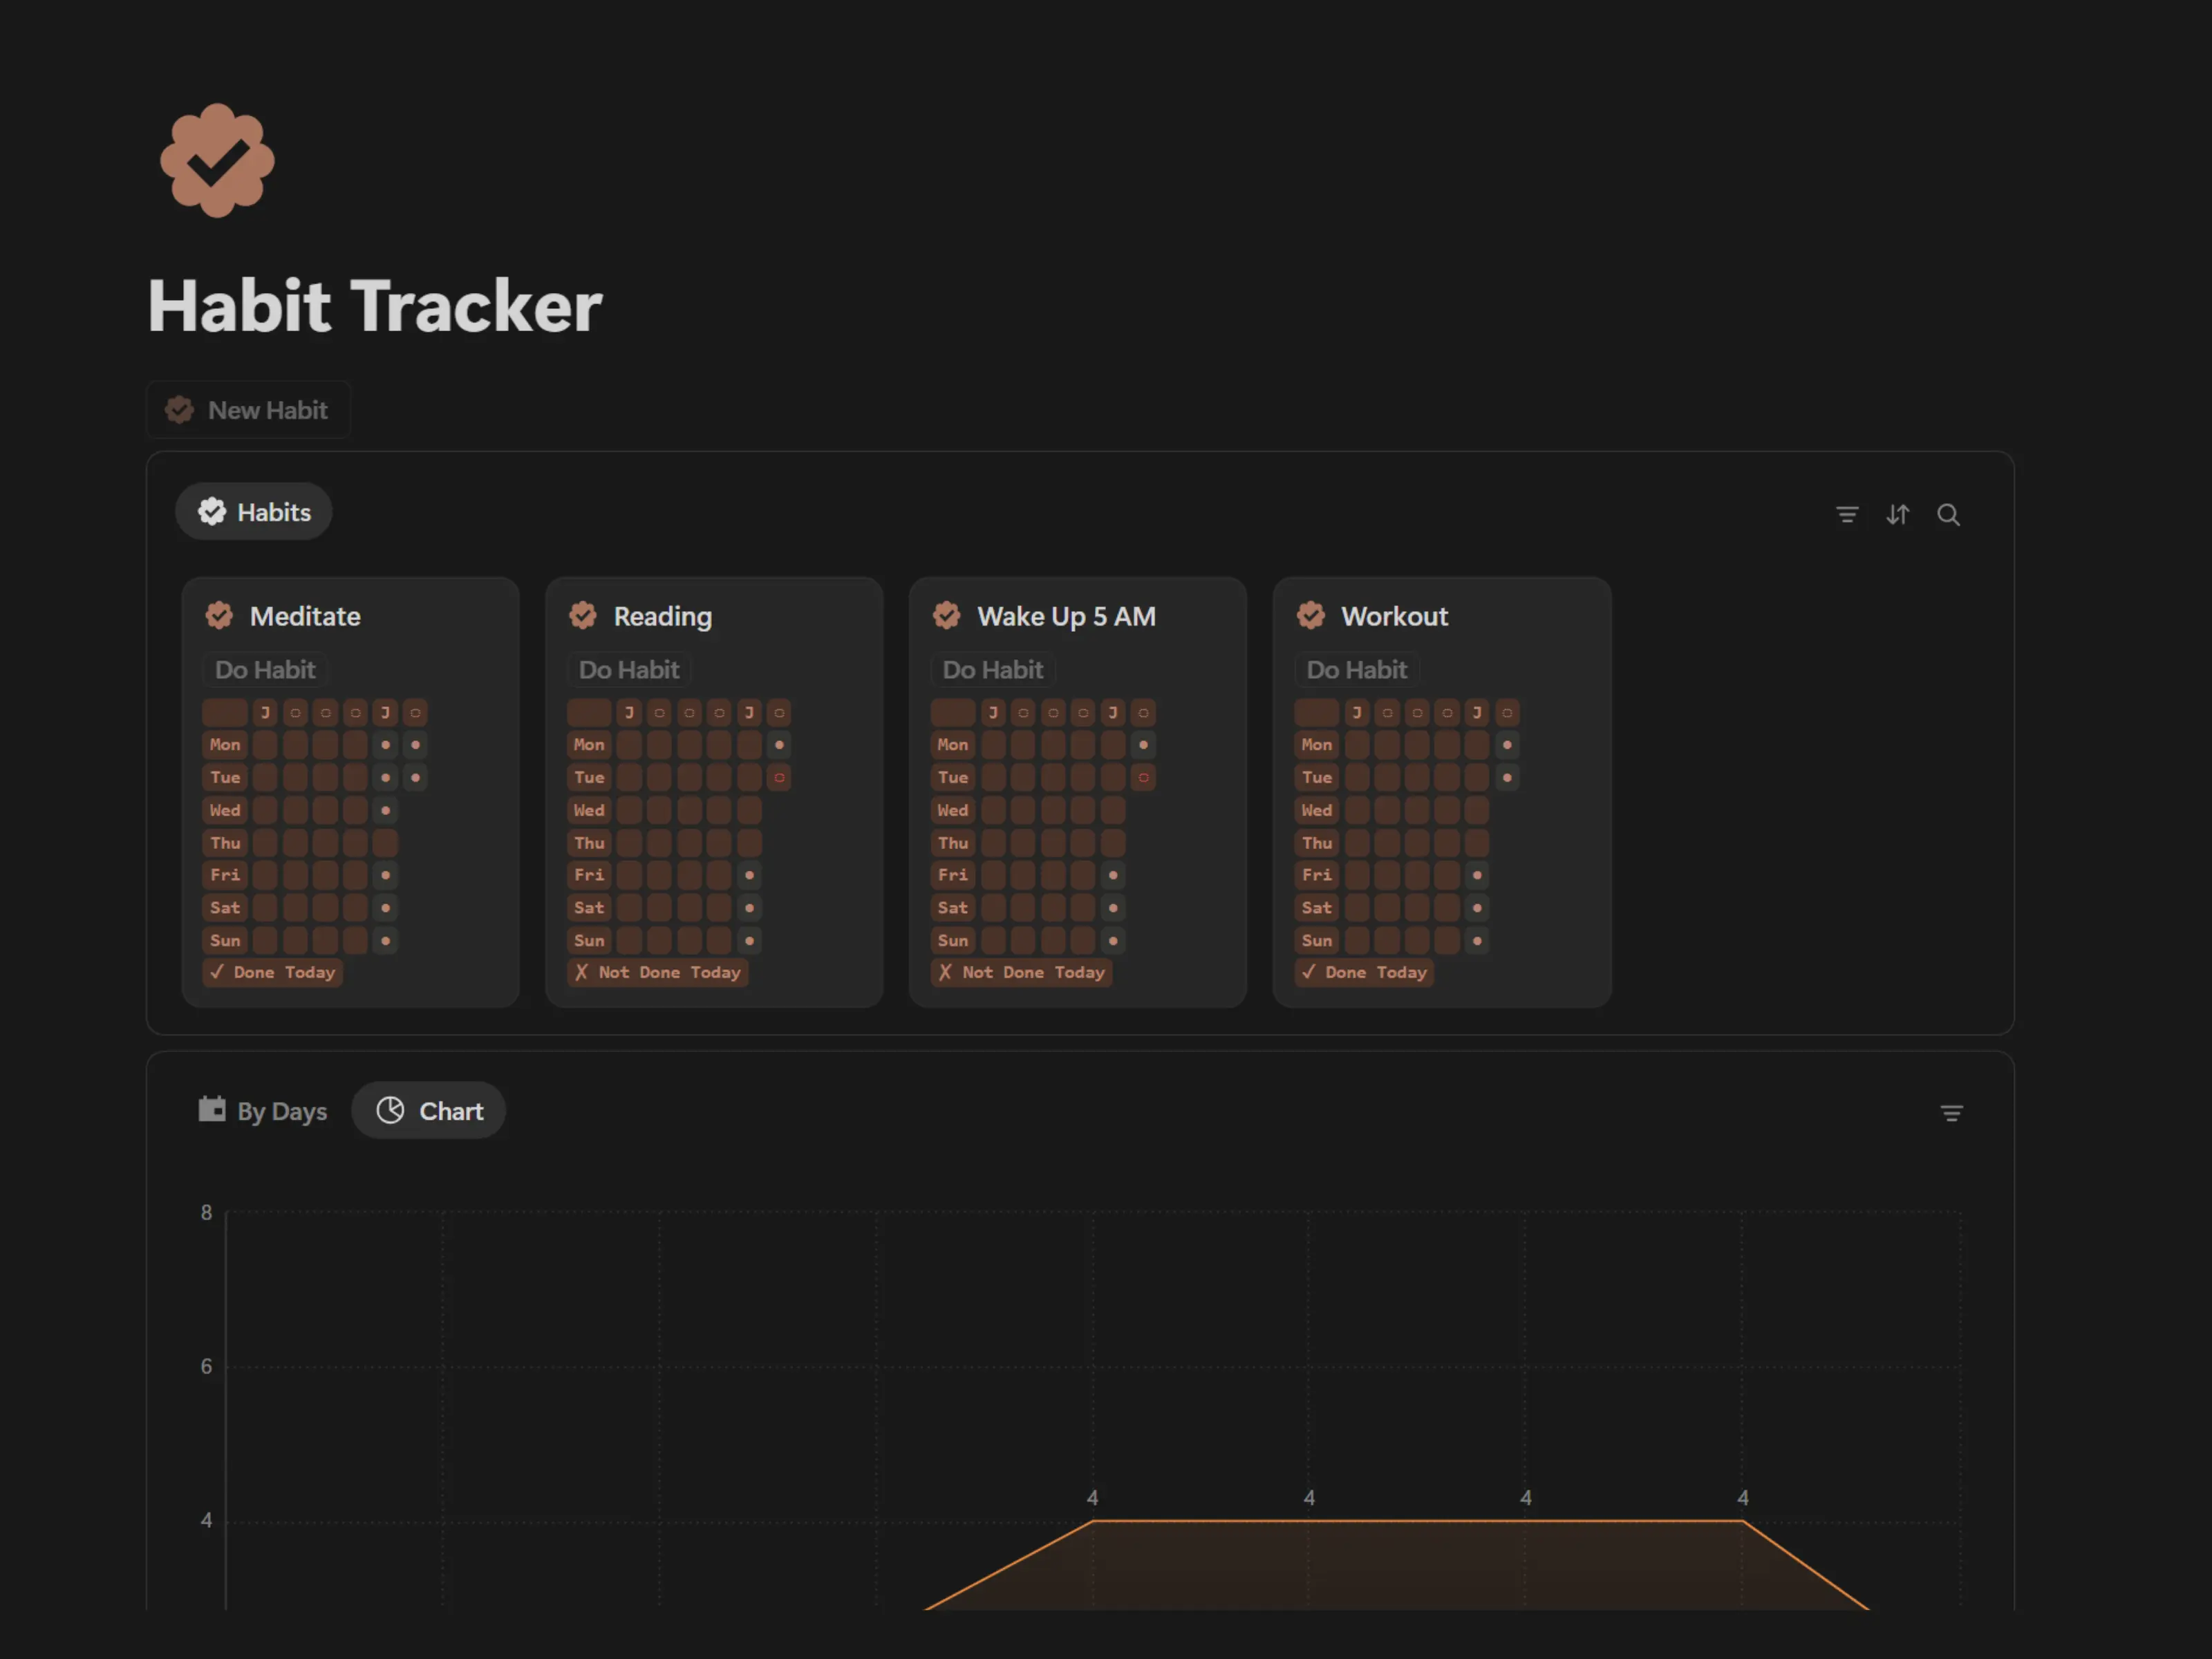Select the Habits view tab
This screenshot has width=2212, height=1659.
tap(254, 512)
